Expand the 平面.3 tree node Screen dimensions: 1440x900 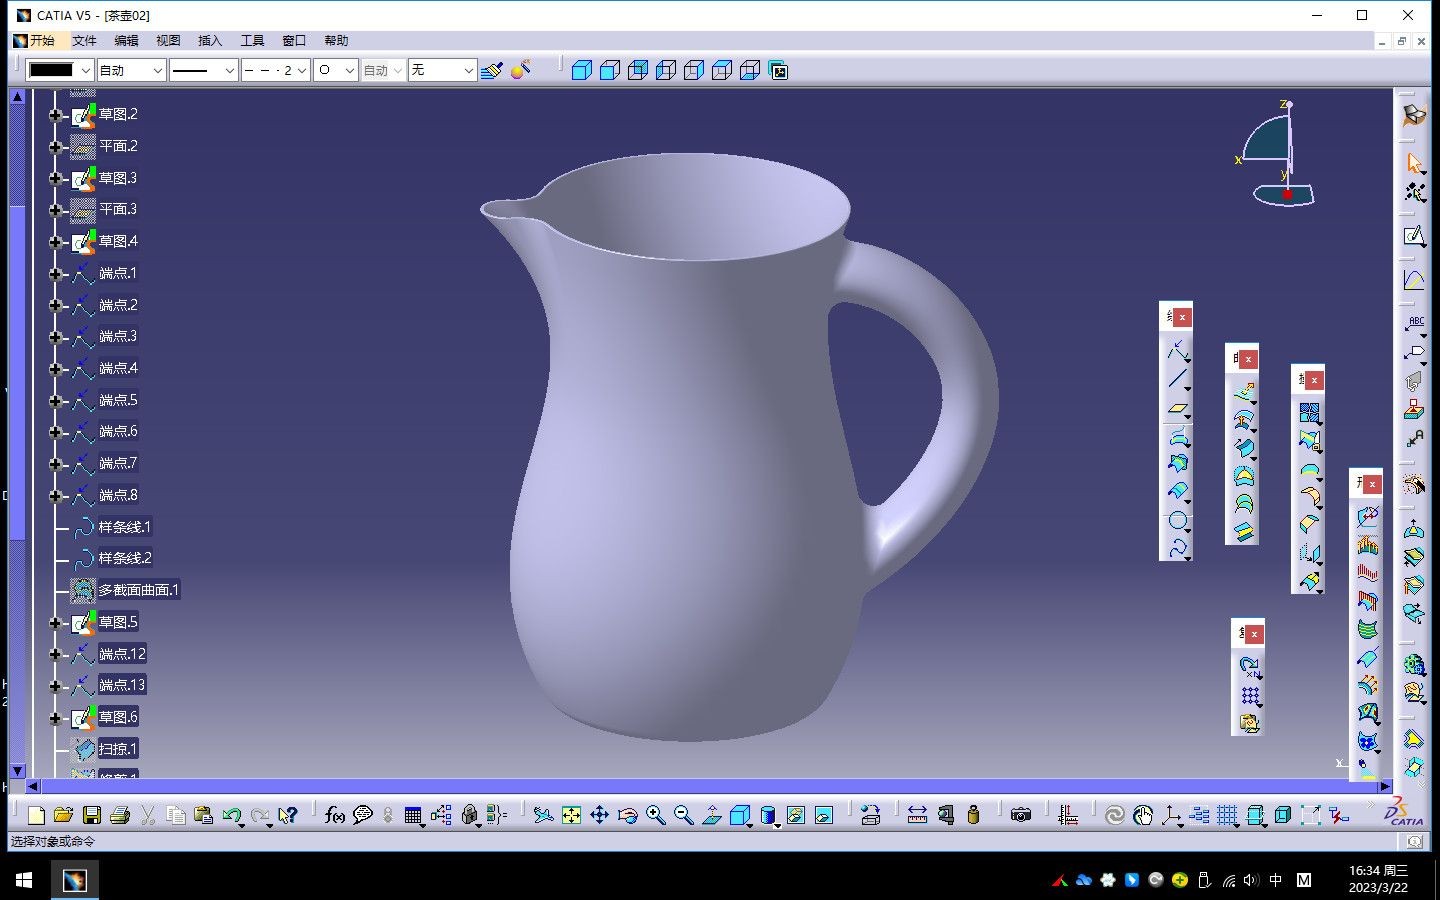(55, 210)
